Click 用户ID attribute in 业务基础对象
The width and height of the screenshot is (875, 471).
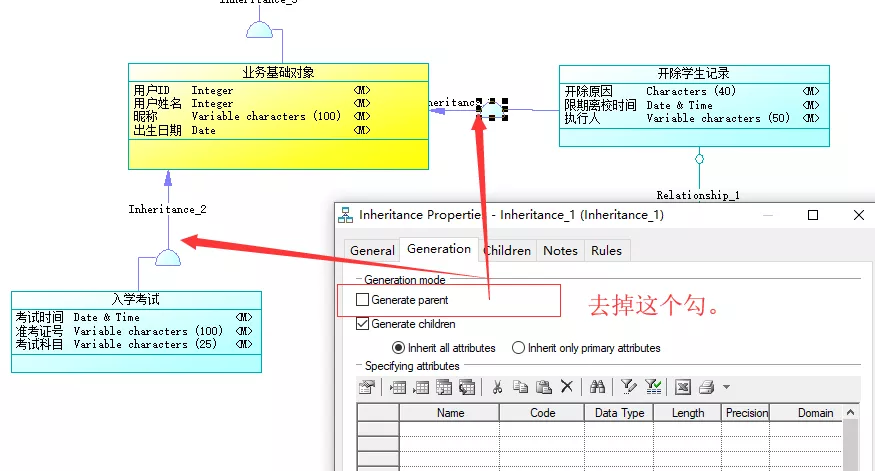[252, 90]
